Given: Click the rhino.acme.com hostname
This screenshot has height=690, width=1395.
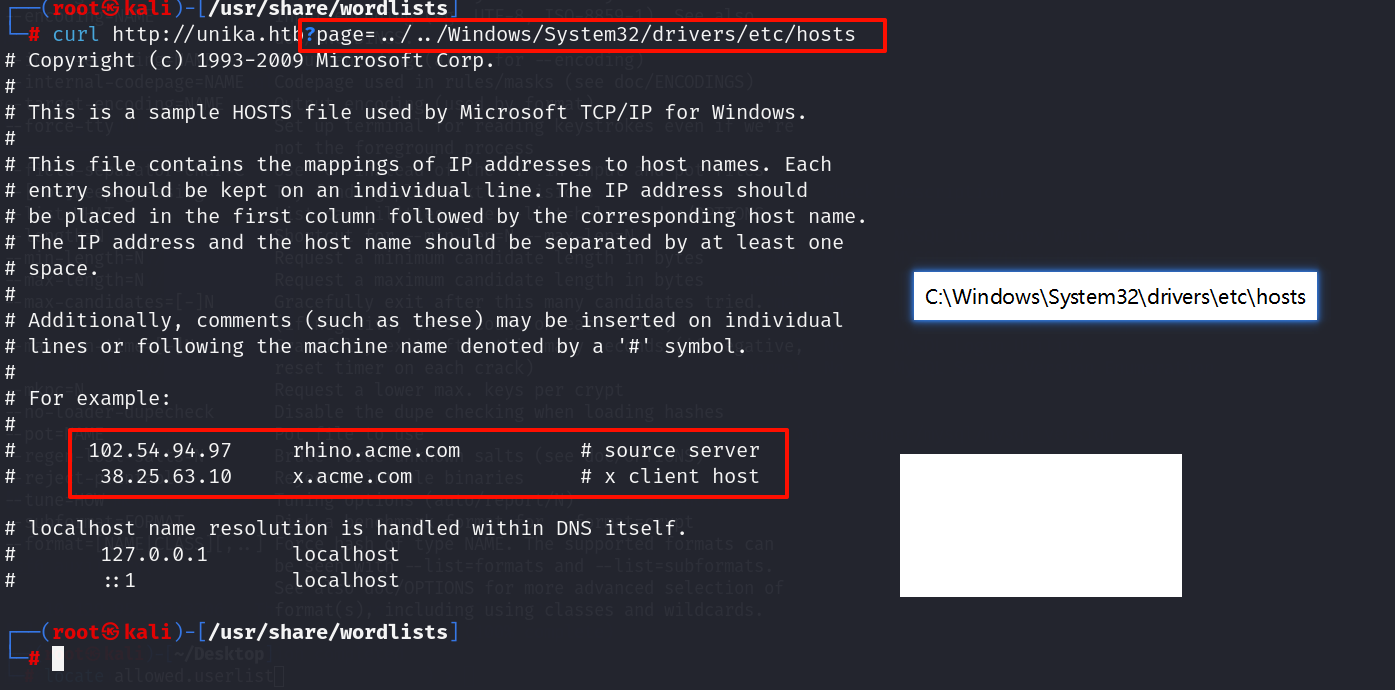Looking at the screenshot, I should tap(376, 450).
